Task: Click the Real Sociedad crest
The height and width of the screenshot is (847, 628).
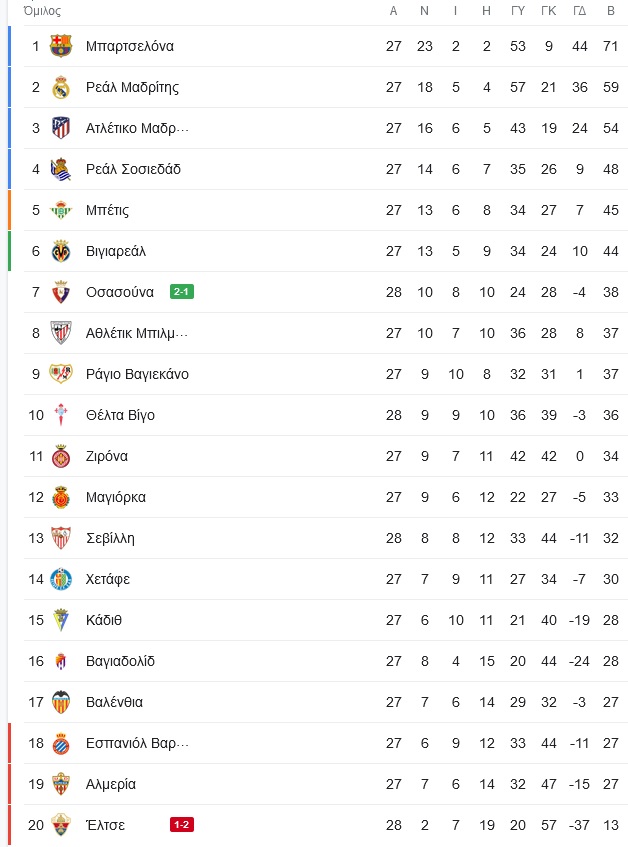Action: click(61, 169)
